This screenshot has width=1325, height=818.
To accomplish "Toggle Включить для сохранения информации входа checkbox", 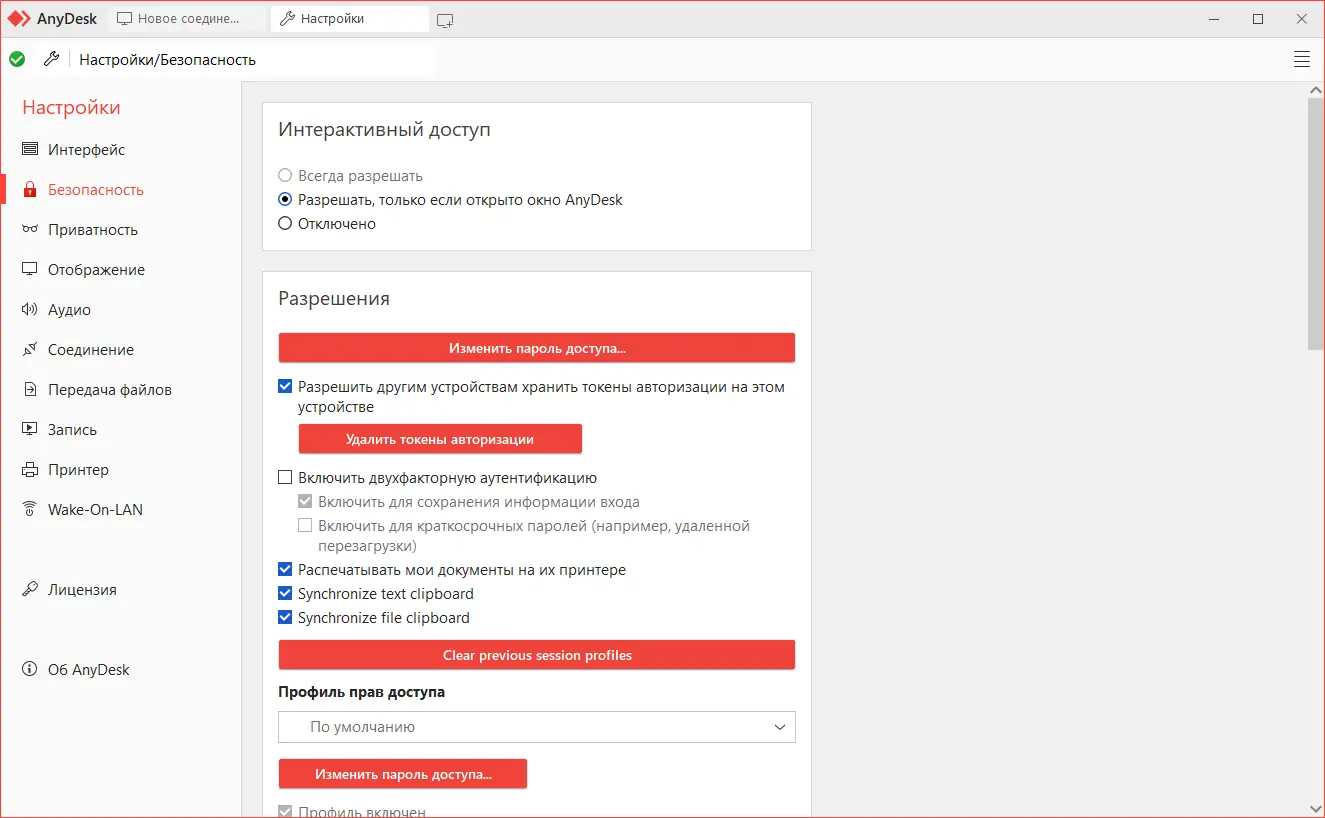I will 305,502.
